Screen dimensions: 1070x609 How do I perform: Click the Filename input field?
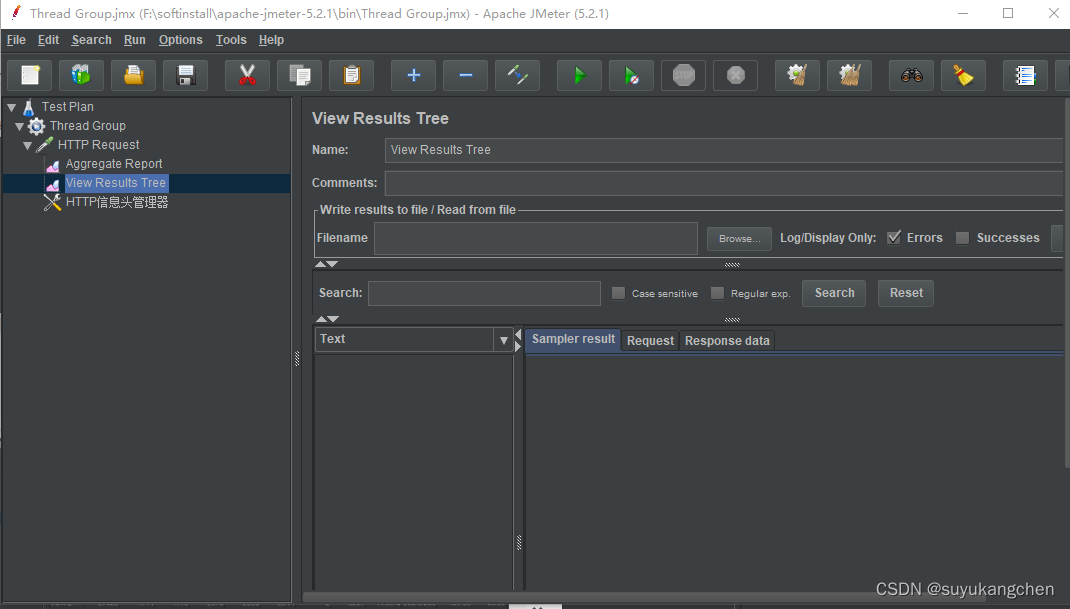[536, 238]
